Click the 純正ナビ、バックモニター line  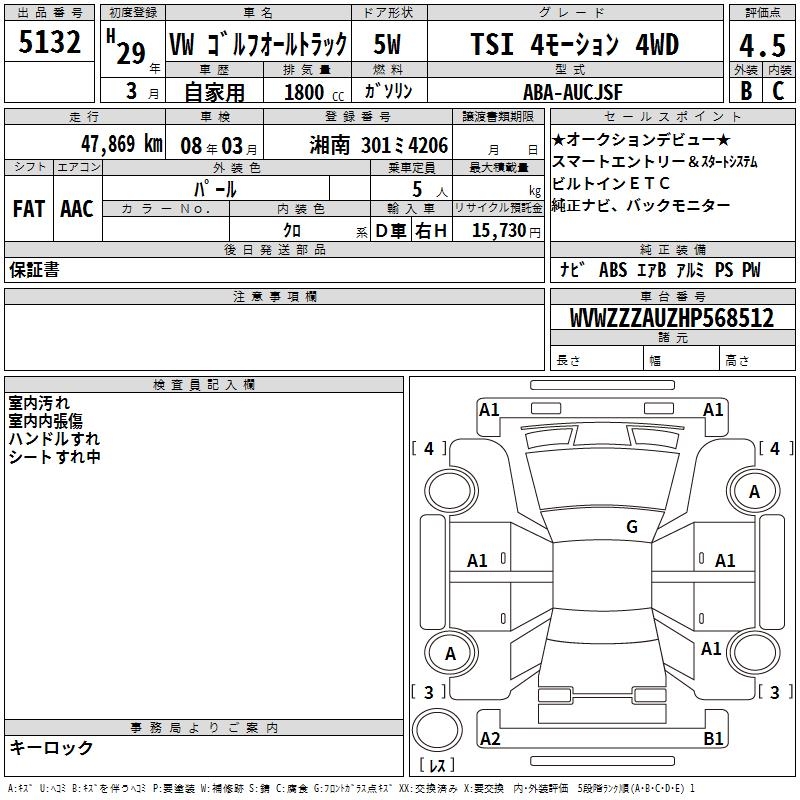tap(641, 205)
